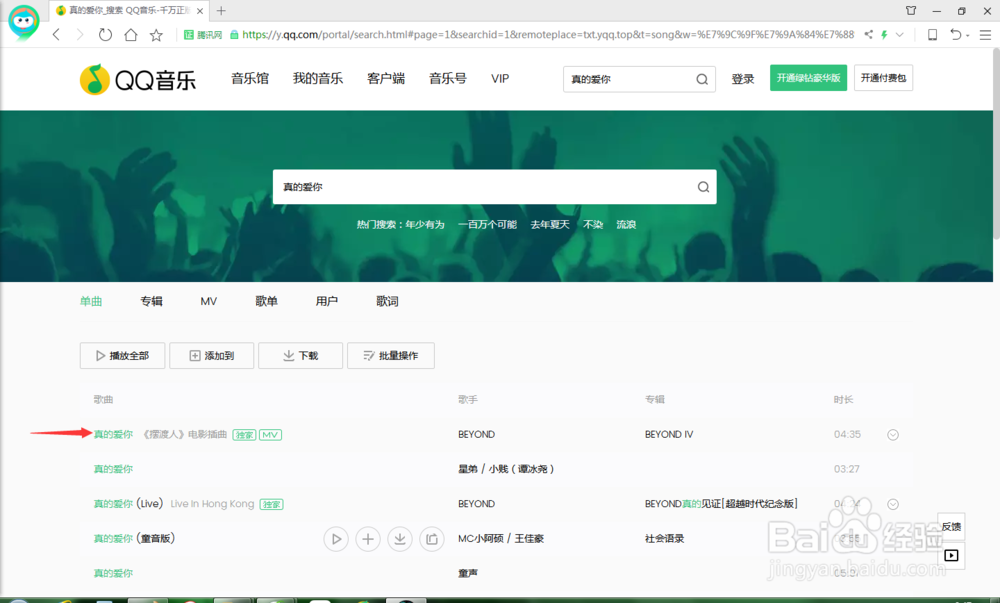The width and height of the screenshot is (1000, 603).
Task: Open album 社会语录 link
Action: click(x=664, y=539)
